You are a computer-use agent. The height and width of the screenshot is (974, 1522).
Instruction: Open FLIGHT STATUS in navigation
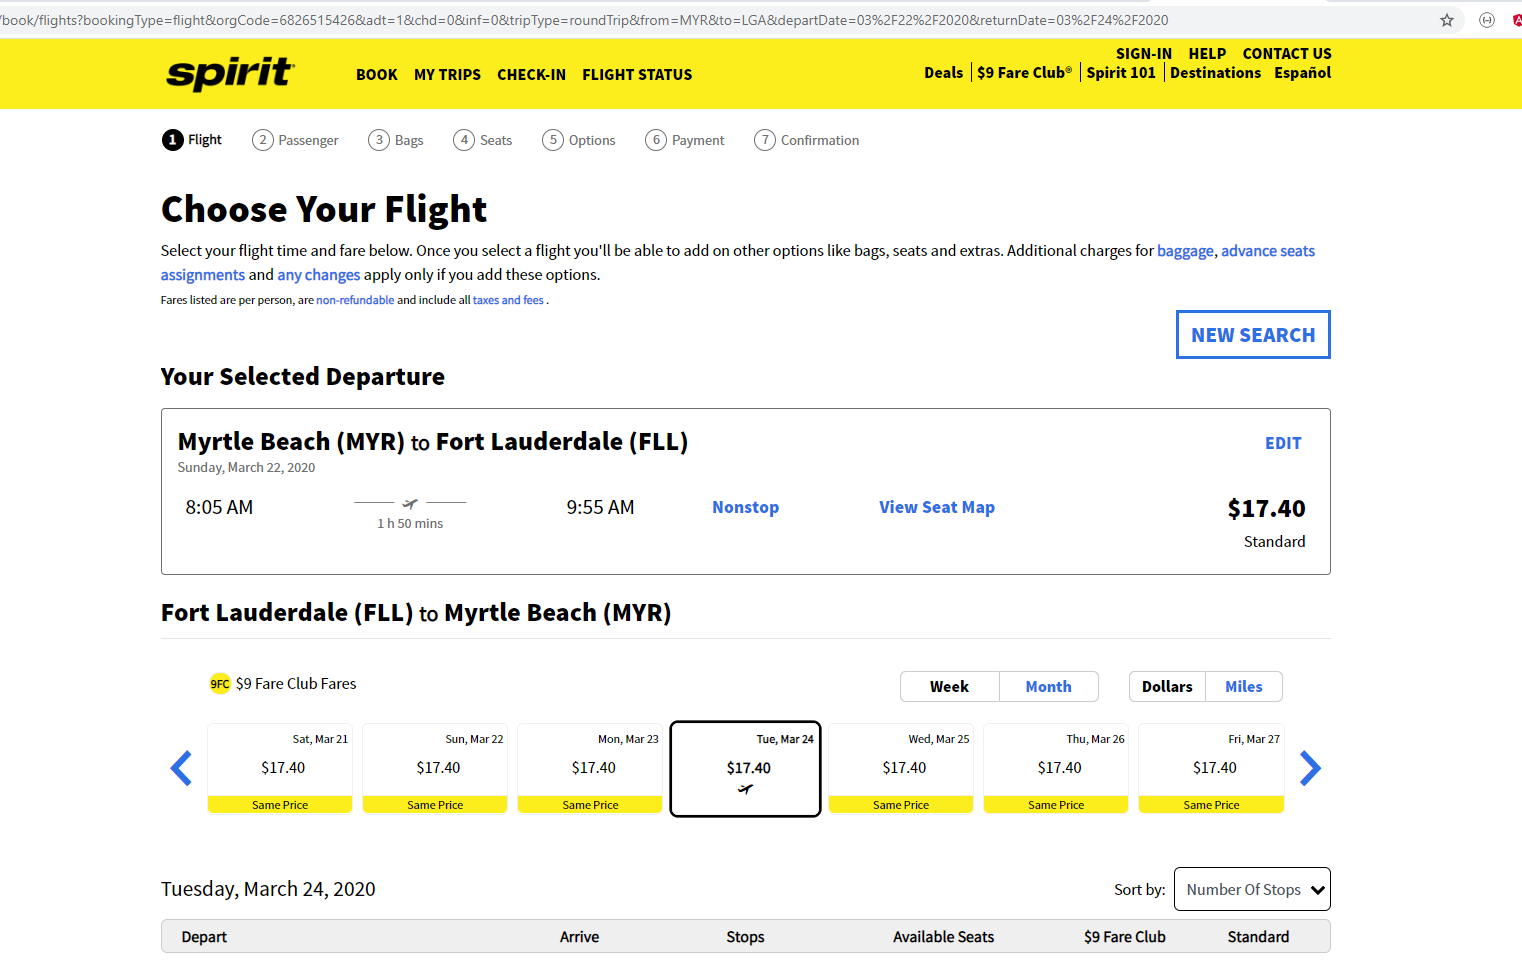[637, 75]
